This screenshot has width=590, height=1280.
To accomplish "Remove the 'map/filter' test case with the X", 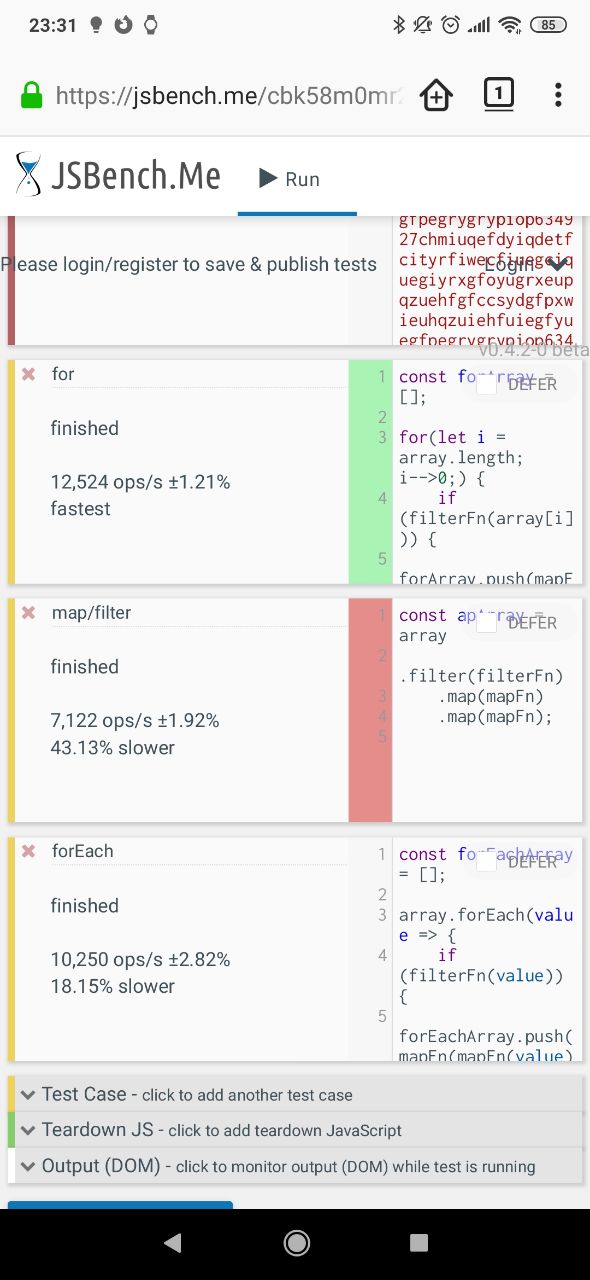I will 29,613.
